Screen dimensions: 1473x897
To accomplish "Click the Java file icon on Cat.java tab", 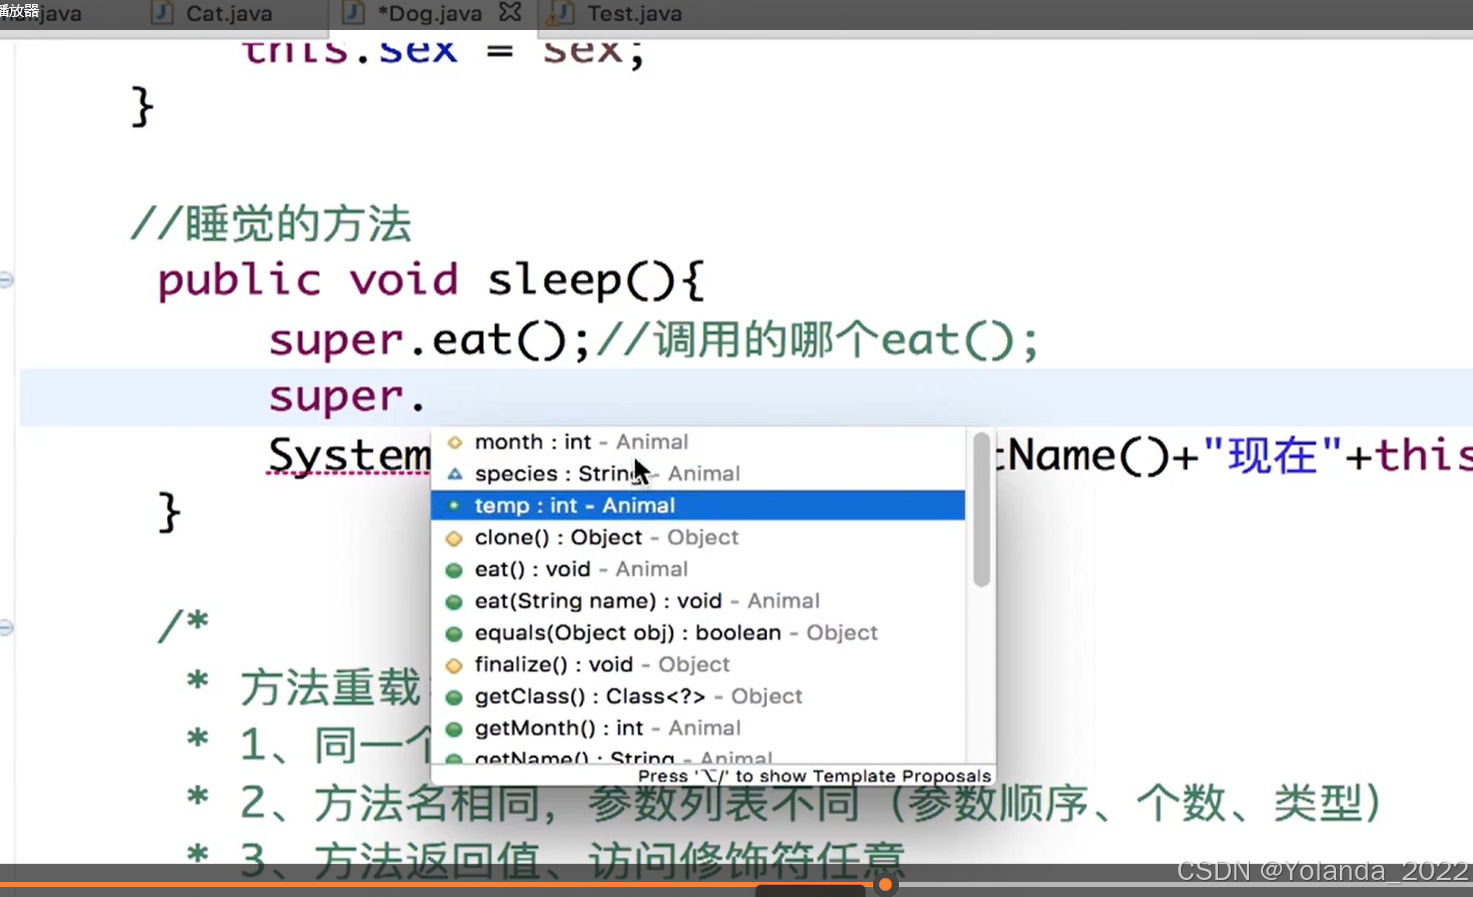I will click(161, 13).
